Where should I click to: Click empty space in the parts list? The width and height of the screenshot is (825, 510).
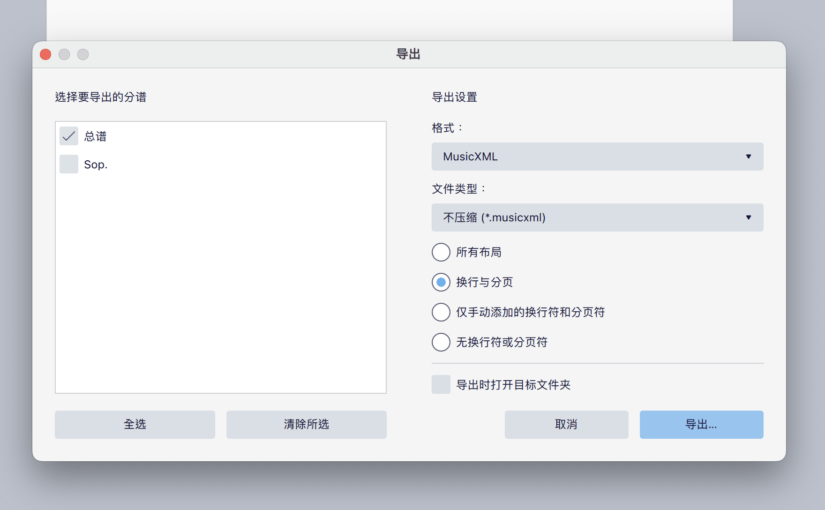pyautogui.click(x=220, y=290)
